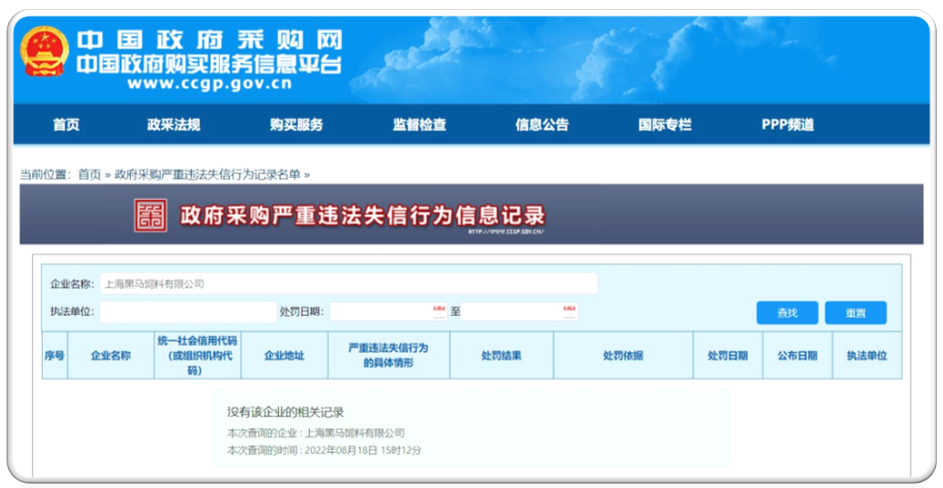943x488 pixels.
Task: Click the end date field after 至
Action: (x=510, y=312)
